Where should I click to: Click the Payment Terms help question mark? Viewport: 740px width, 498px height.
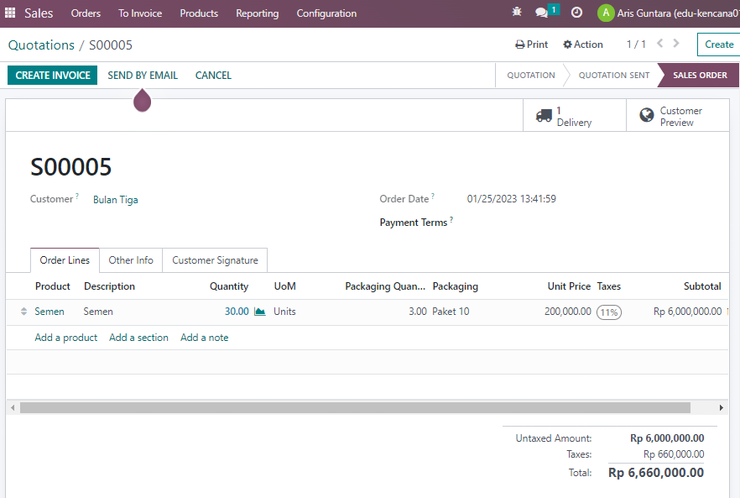[x=451, y=219]
